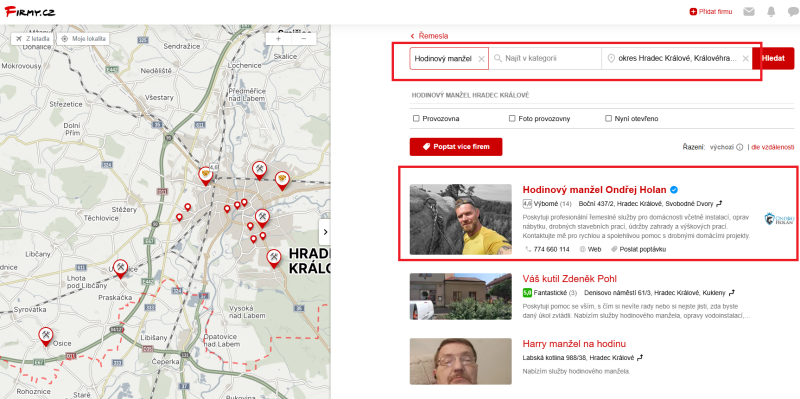Open the mail envelope icon in header

click(748, 12)
